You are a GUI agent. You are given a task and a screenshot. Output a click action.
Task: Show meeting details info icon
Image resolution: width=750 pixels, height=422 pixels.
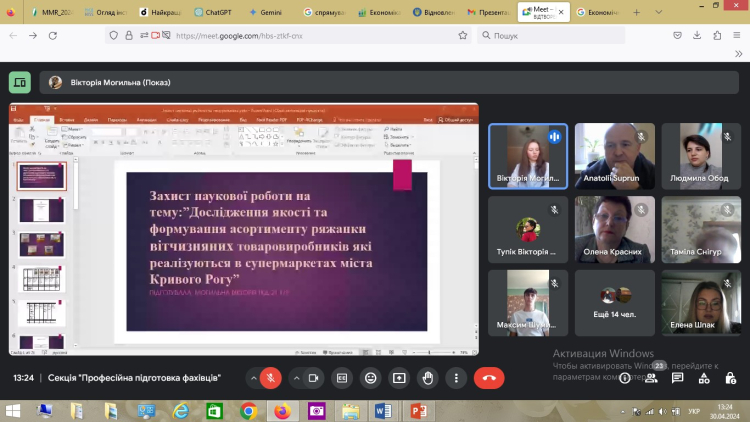625,378
